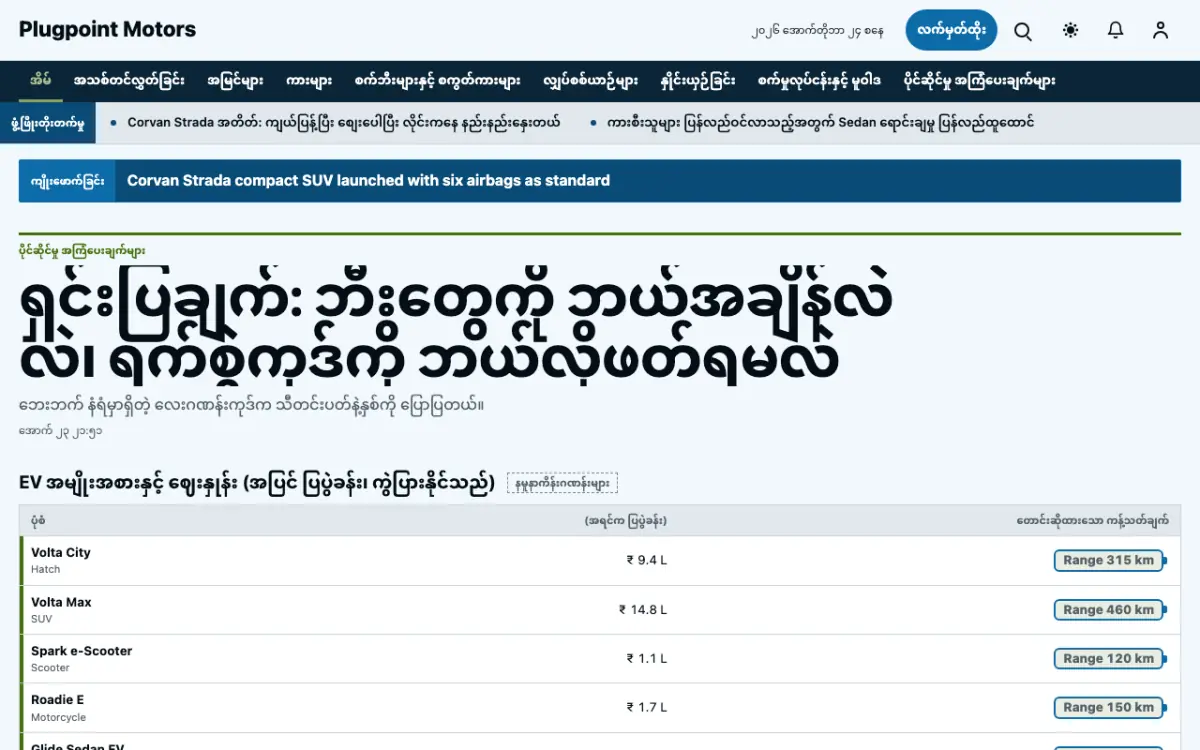Sort by ပုံစံ column header

(x=38, y=521)
